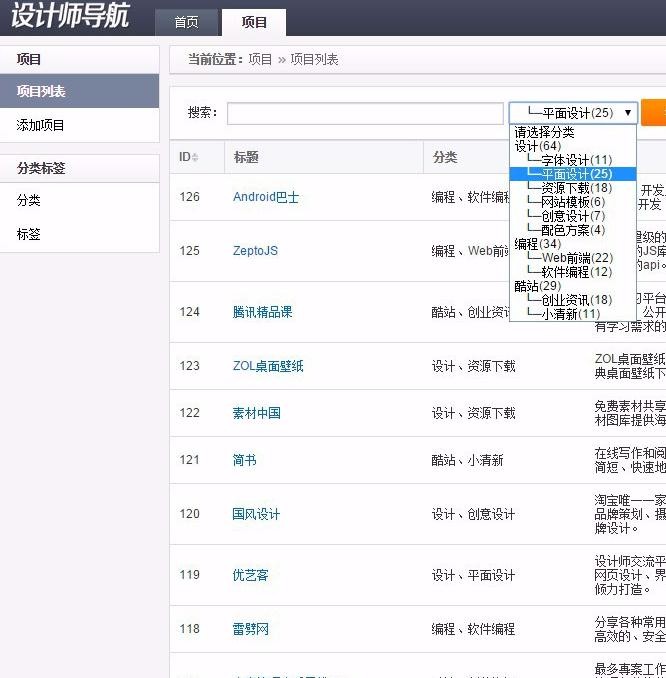Click the ID cell 124

(189, 312)
